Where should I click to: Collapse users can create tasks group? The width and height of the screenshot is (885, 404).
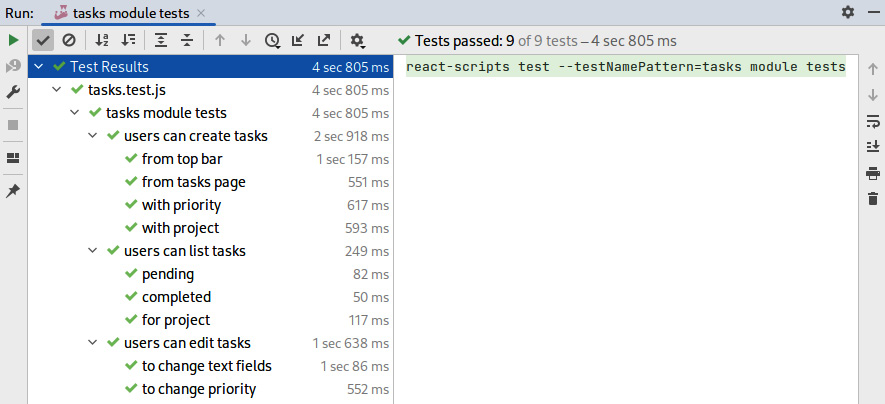pos(93,136)
